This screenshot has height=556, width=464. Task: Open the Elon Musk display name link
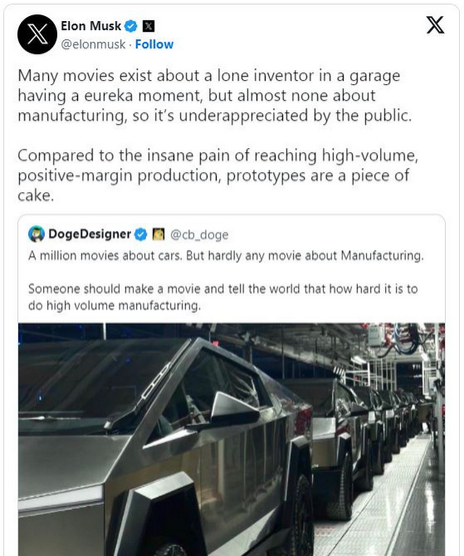pyautogui.click(x=91, y=26)
